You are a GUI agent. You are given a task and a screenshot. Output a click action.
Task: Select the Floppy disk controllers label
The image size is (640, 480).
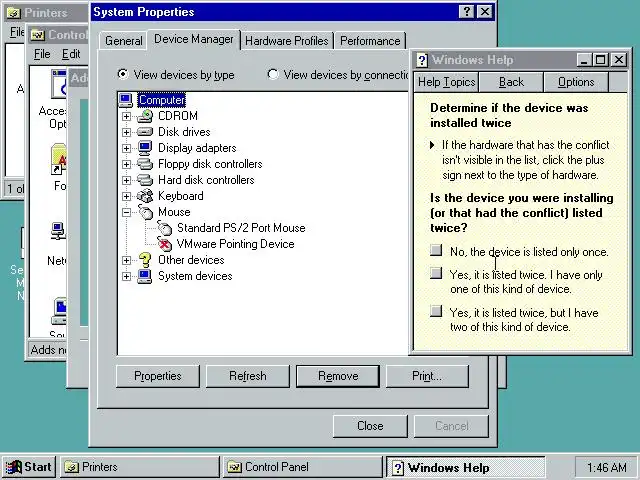click(x=210, y=164)
